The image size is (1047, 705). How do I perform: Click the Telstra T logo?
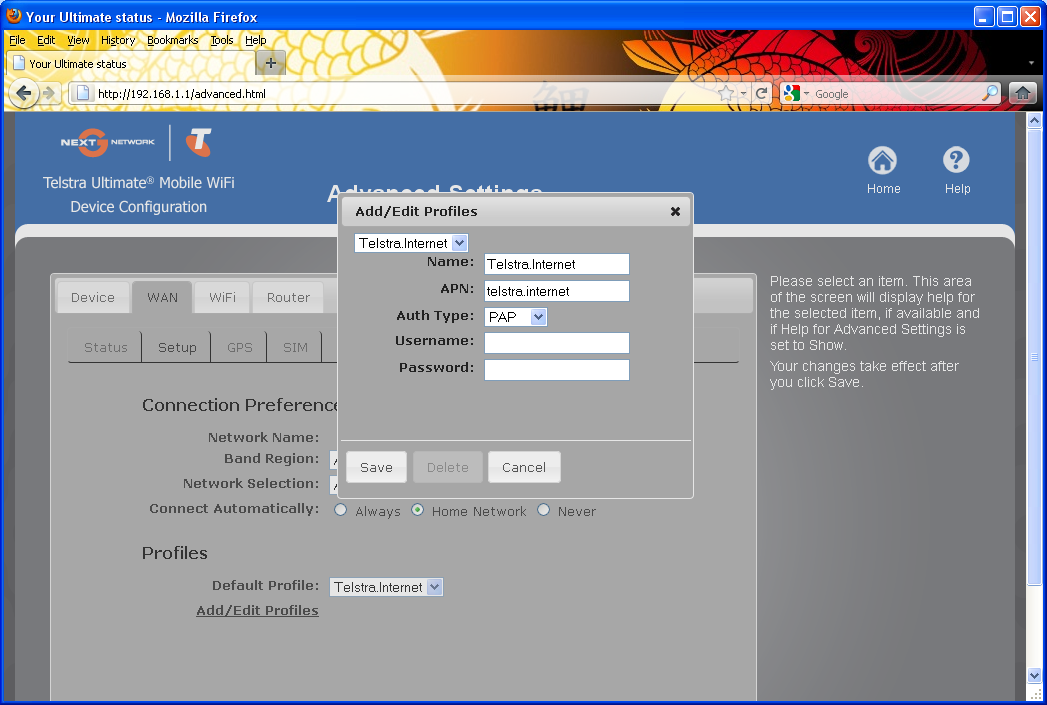coord(199,142)
